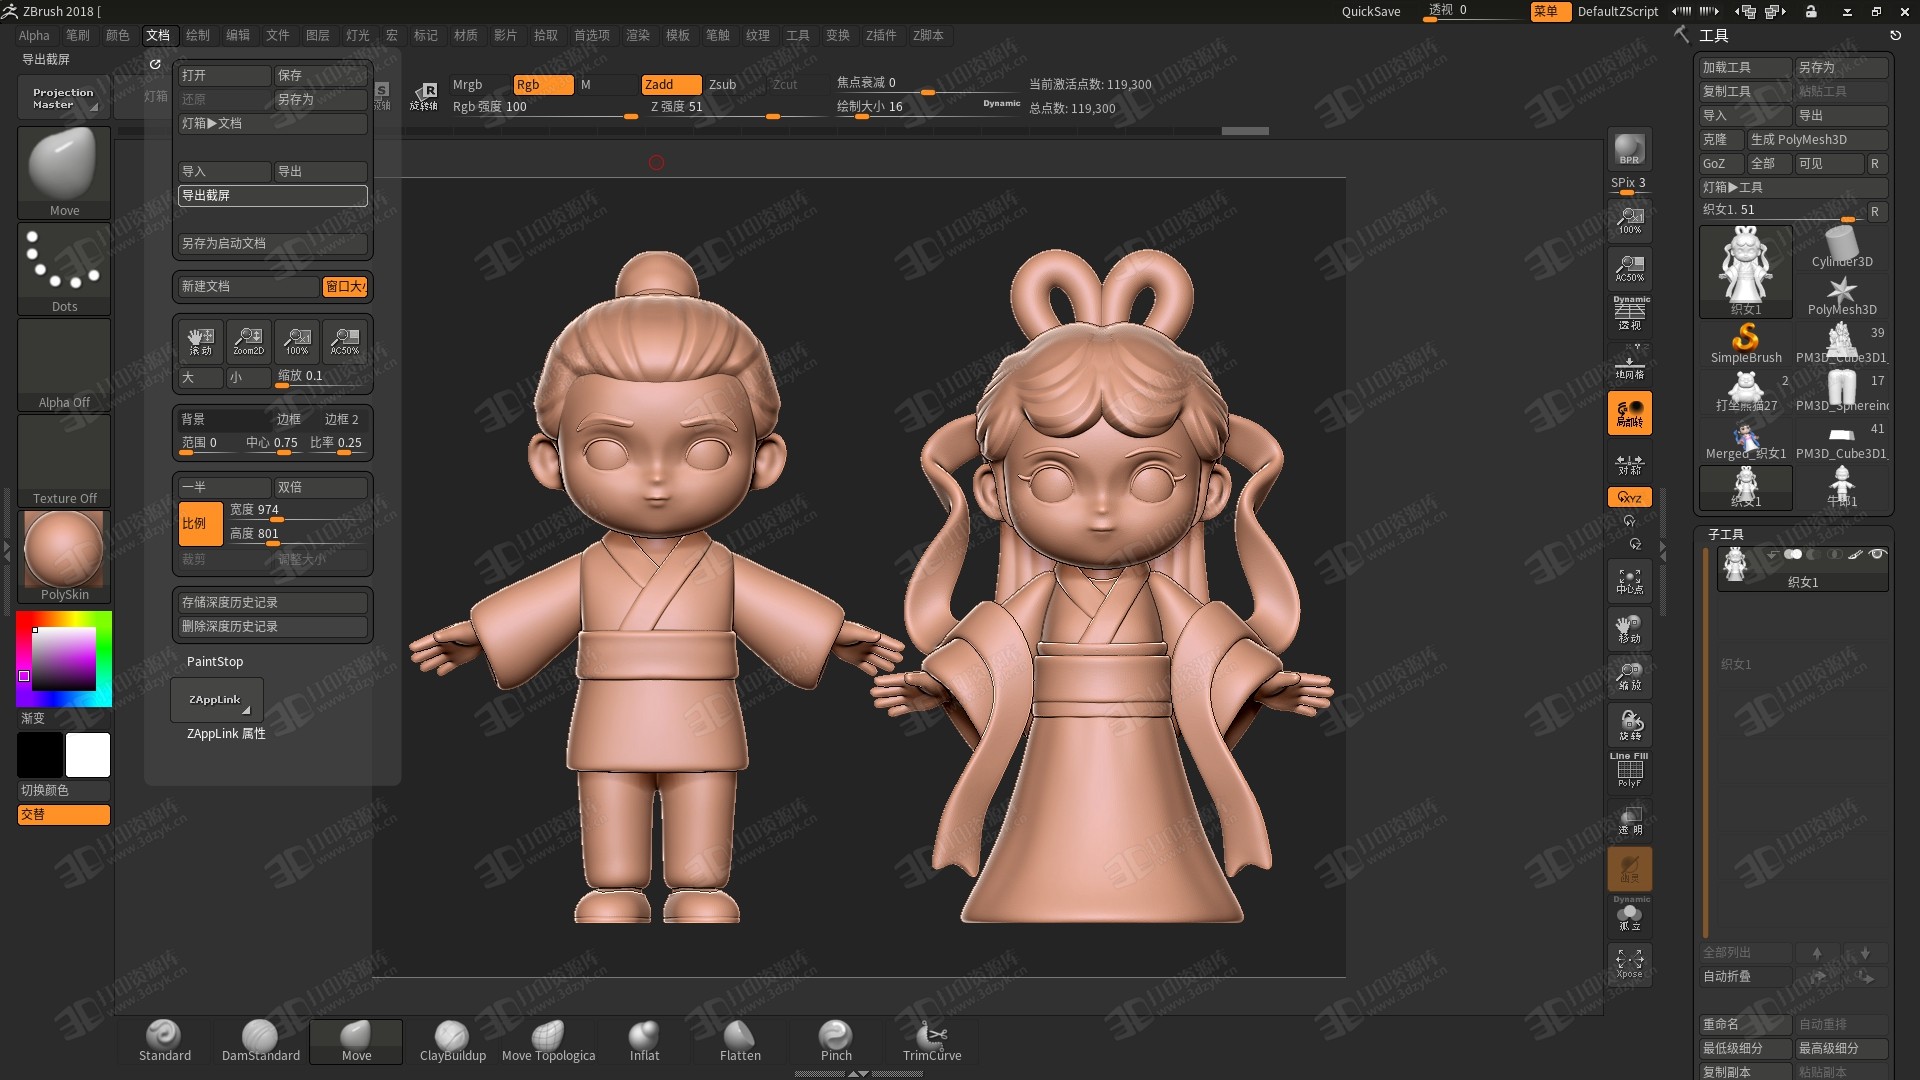Click the 100% actual size icon in right shelf
This screenshot has height=1080, width=1920.
(x=1629, y=219)
